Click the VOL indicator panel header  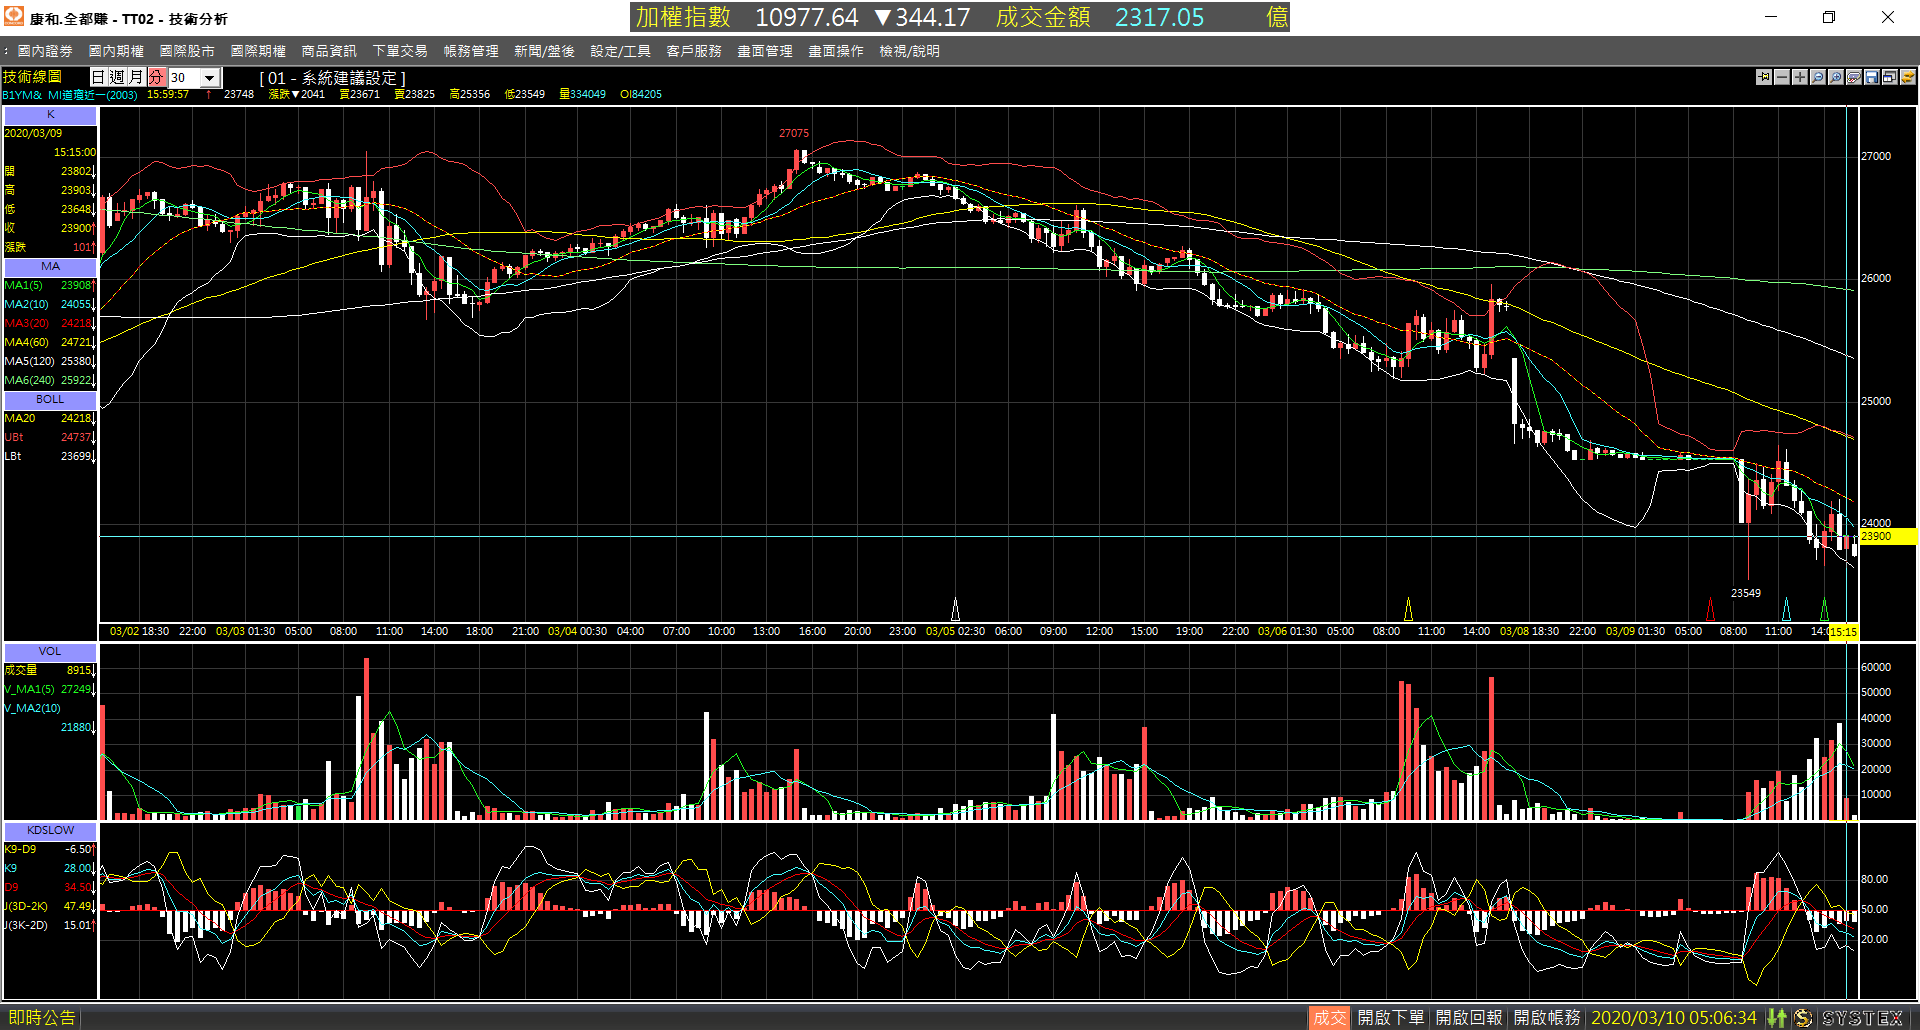[x=50, y=651]
